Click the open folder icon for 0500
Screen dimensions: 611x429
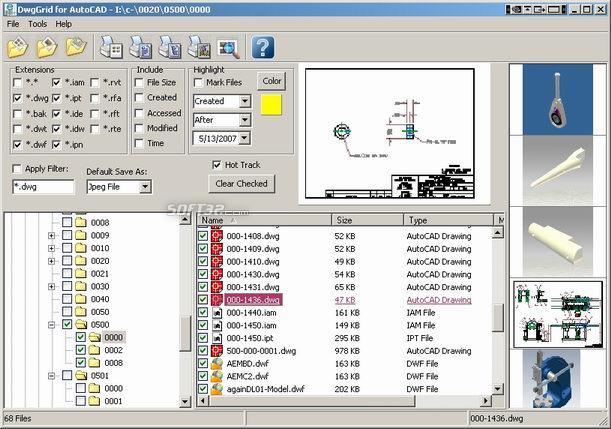(81, 325)
